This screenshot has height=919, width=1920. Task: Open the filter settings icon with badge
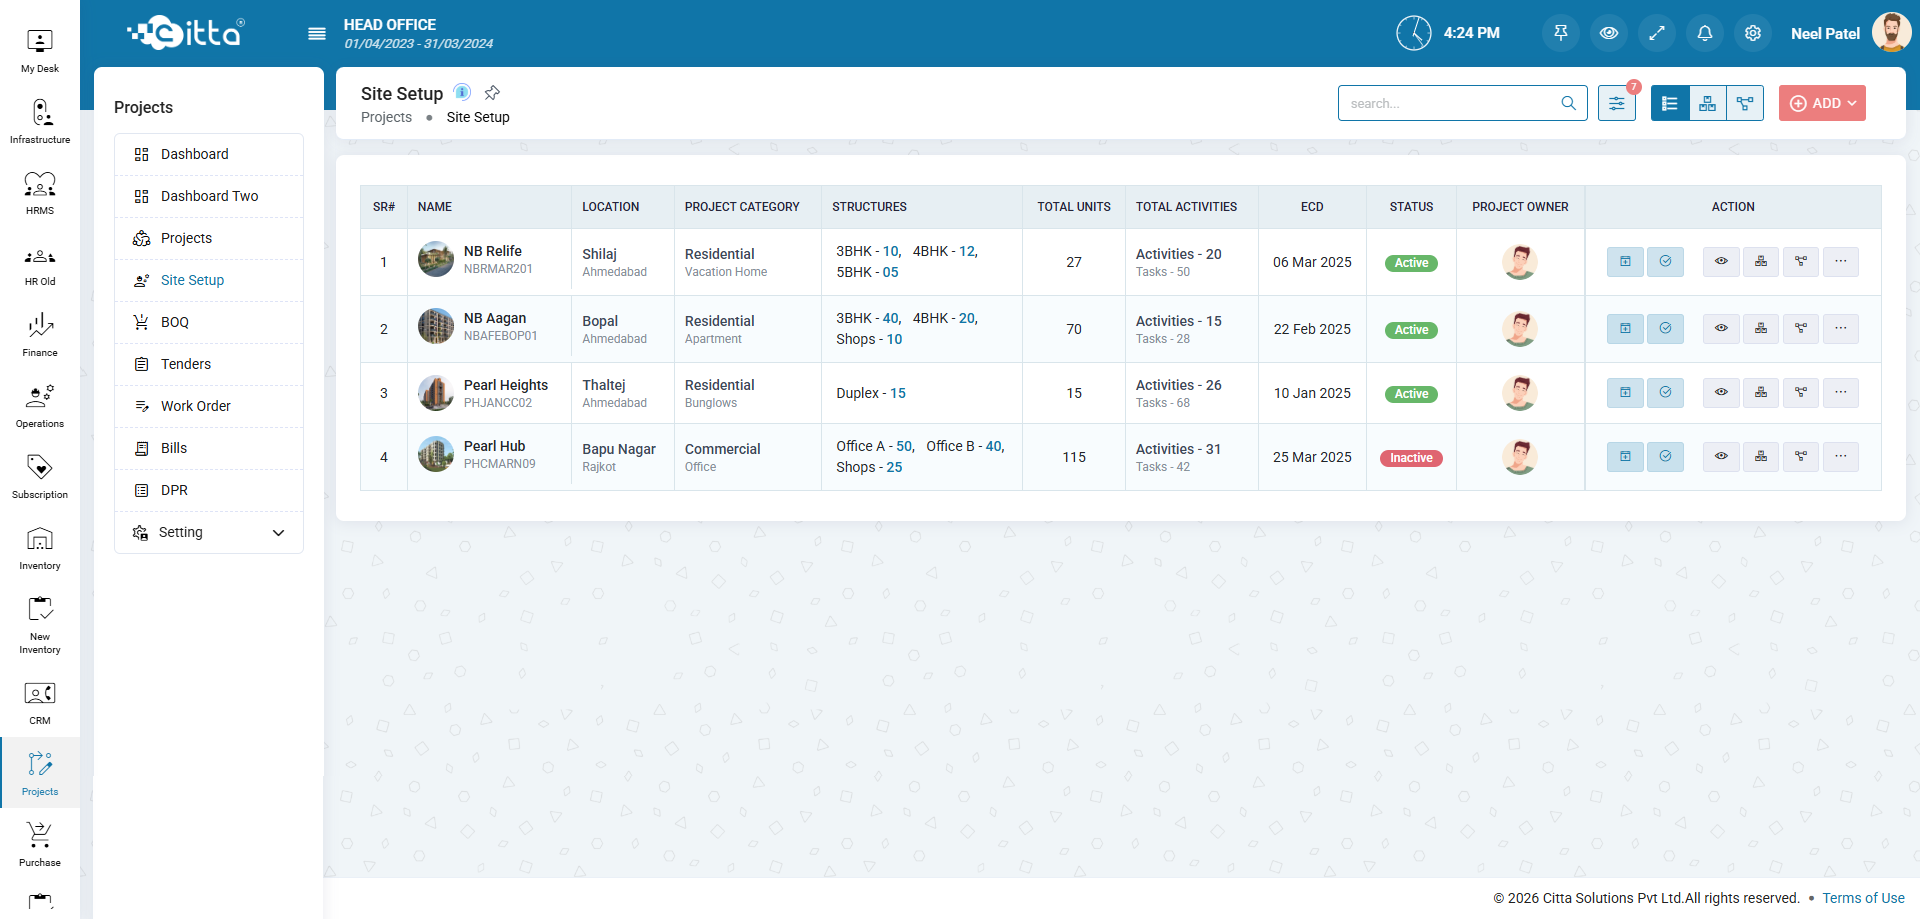coord(1616,103)
